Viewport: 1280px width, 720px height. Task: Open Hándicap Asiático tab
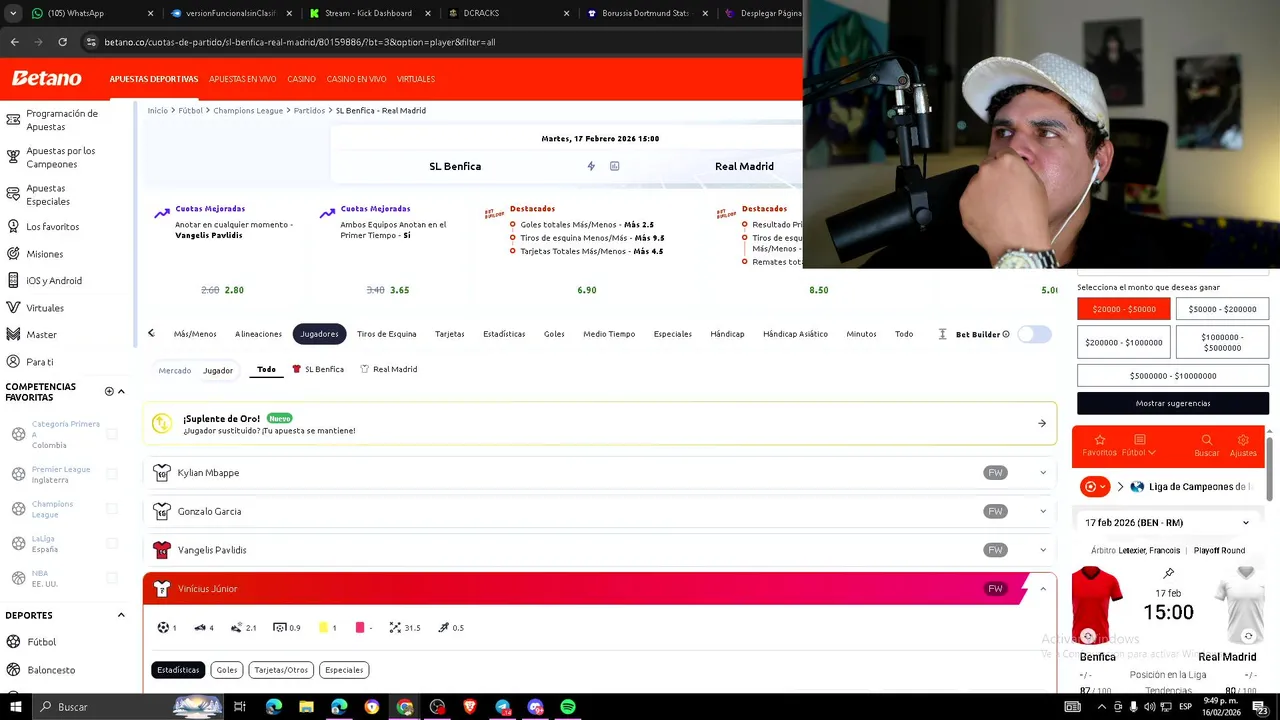tap(795, 334)
